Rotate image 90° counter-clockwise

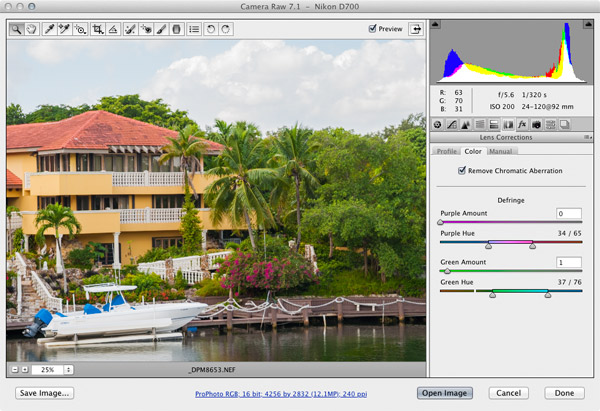pyautogui.click(x=211, y=30)
